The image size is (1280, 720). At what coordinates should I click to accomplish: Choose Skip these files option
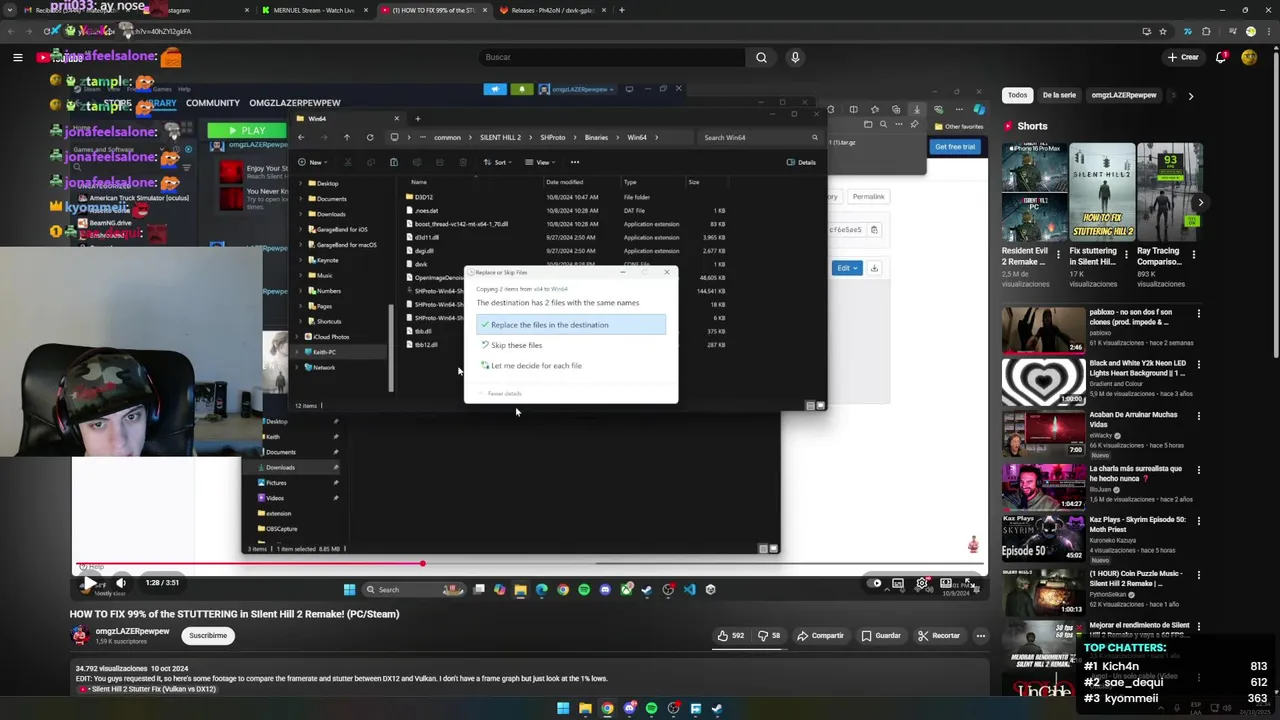pos(516,345)
